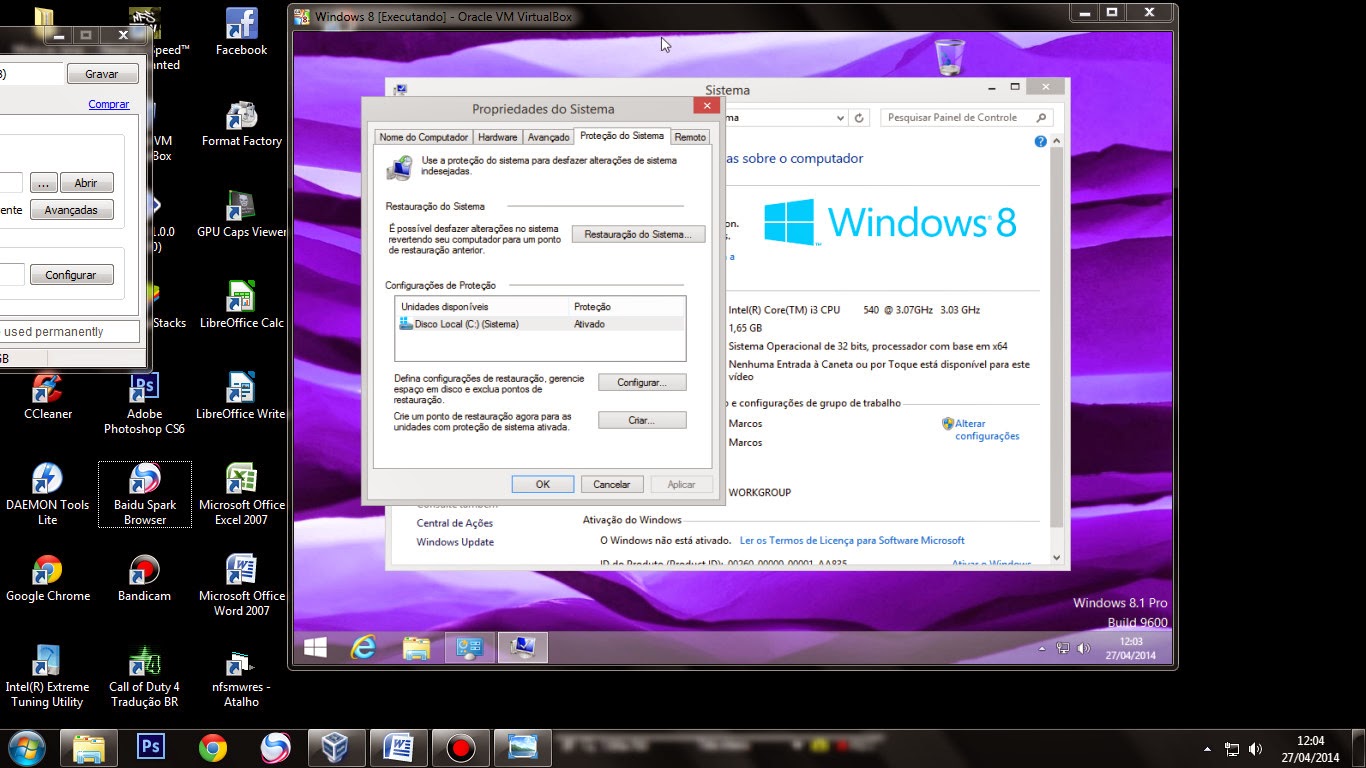This screenshot has height=768, width=1366.
Task: Open Alterar configurações link
Action: point(986,430)
